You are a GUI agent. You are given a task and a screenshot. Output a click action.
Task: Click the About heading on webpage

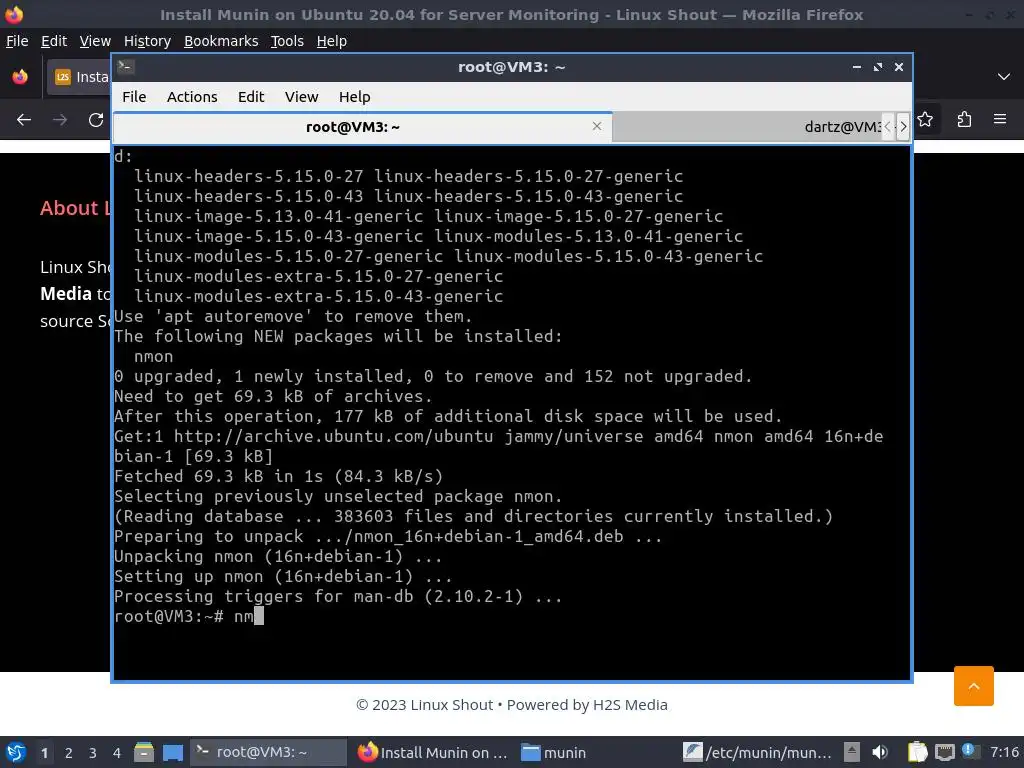(x=74, y=208)
